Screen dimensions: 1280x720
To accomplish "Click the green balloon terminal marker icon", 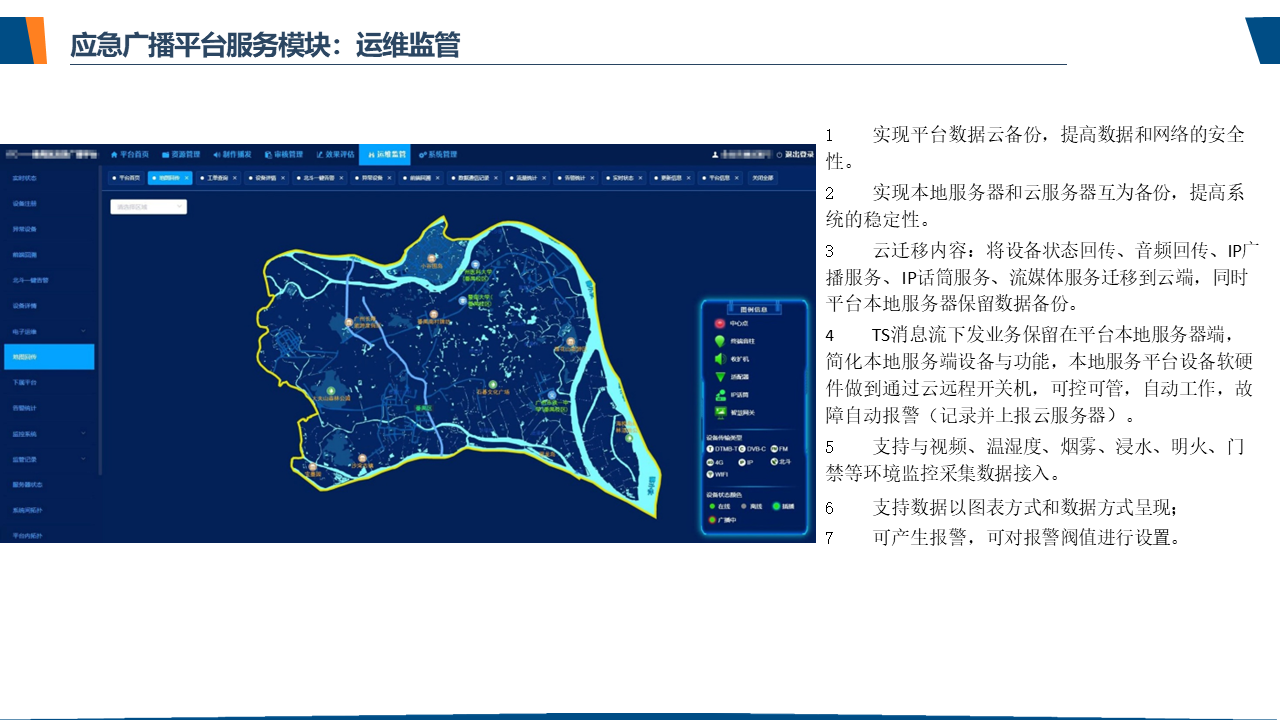I will tap(719, 342).
